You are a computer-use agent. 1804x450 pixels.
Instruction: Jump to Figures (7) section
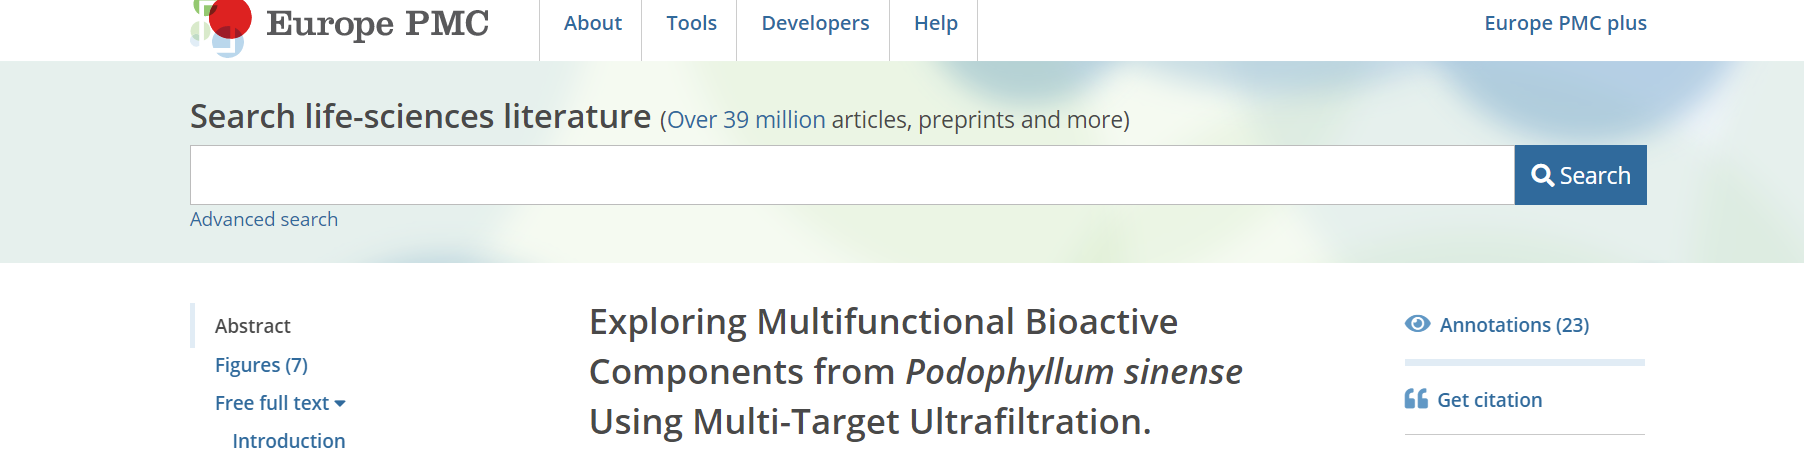point(261,365)
